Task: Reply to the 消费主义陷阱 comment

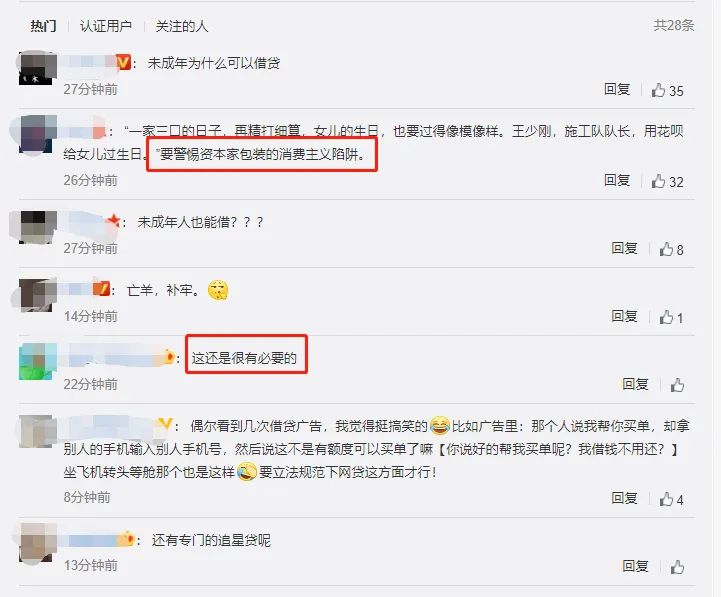Action: click(x=617, y=180)
